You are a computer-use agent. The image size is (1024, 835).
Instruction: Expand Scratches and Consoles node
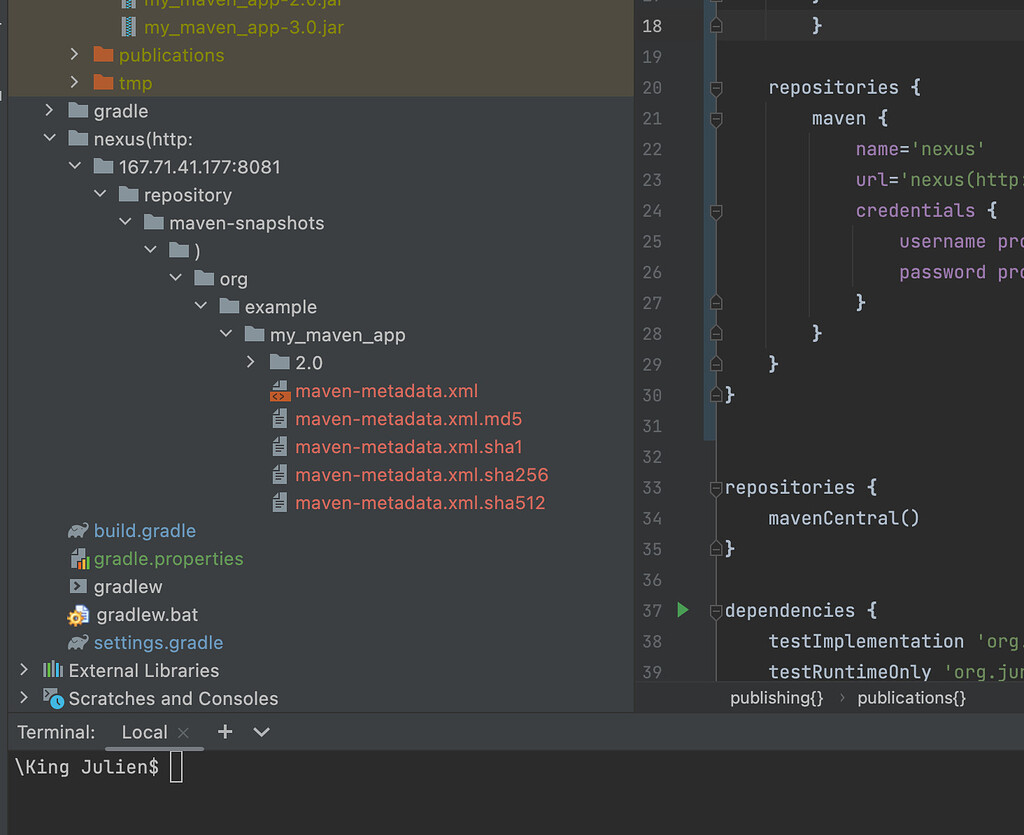24,698
